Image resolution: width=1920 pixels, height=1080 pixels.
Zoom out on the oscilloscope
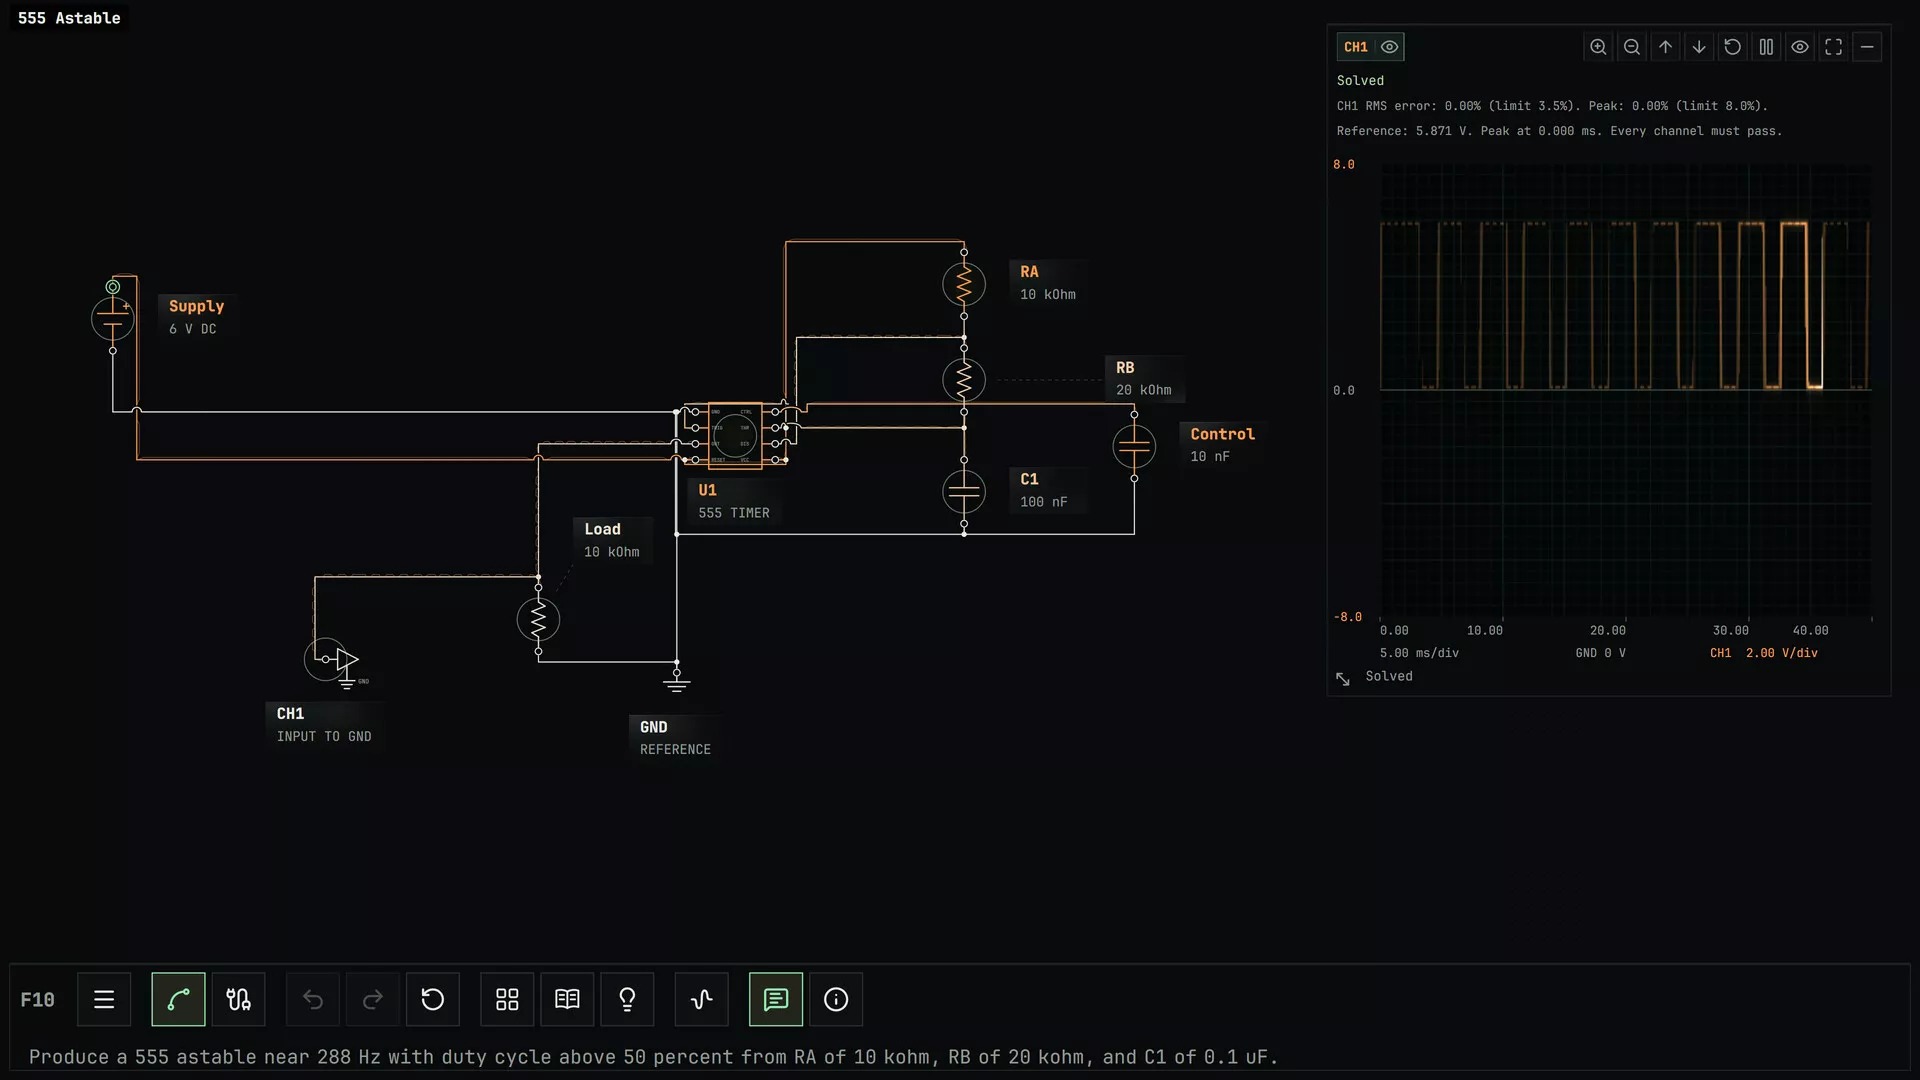pyautogui.click(x=1632, y=47)
